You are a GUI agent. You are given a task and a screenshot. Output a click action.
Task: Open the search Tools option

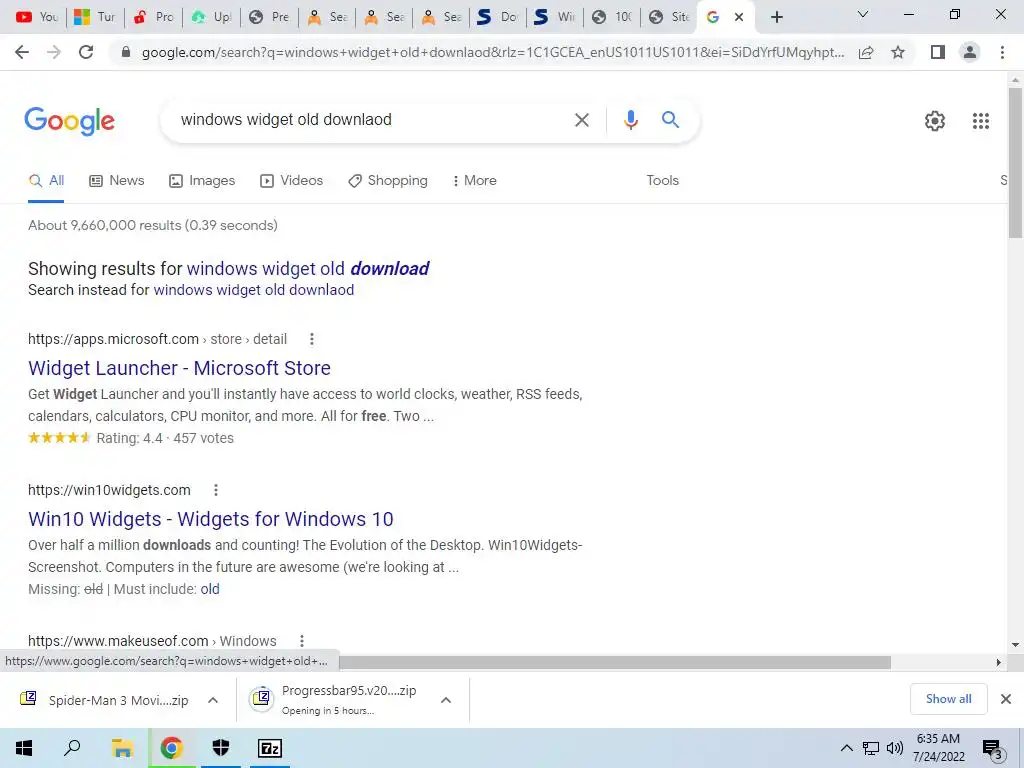(662, 180)
